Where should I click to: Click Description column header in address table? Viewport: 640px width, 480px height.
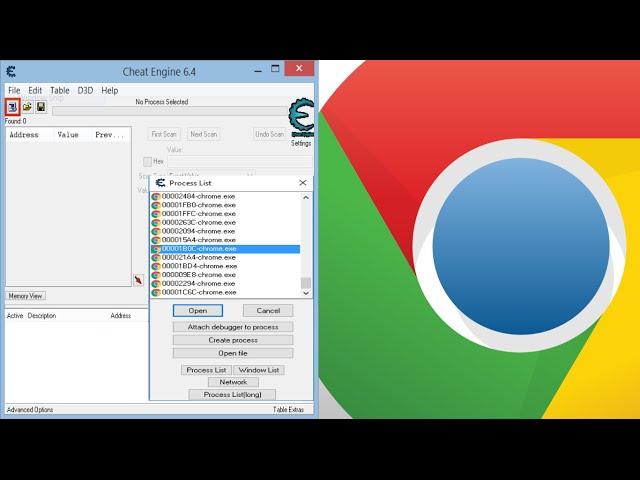coord(42,316)
